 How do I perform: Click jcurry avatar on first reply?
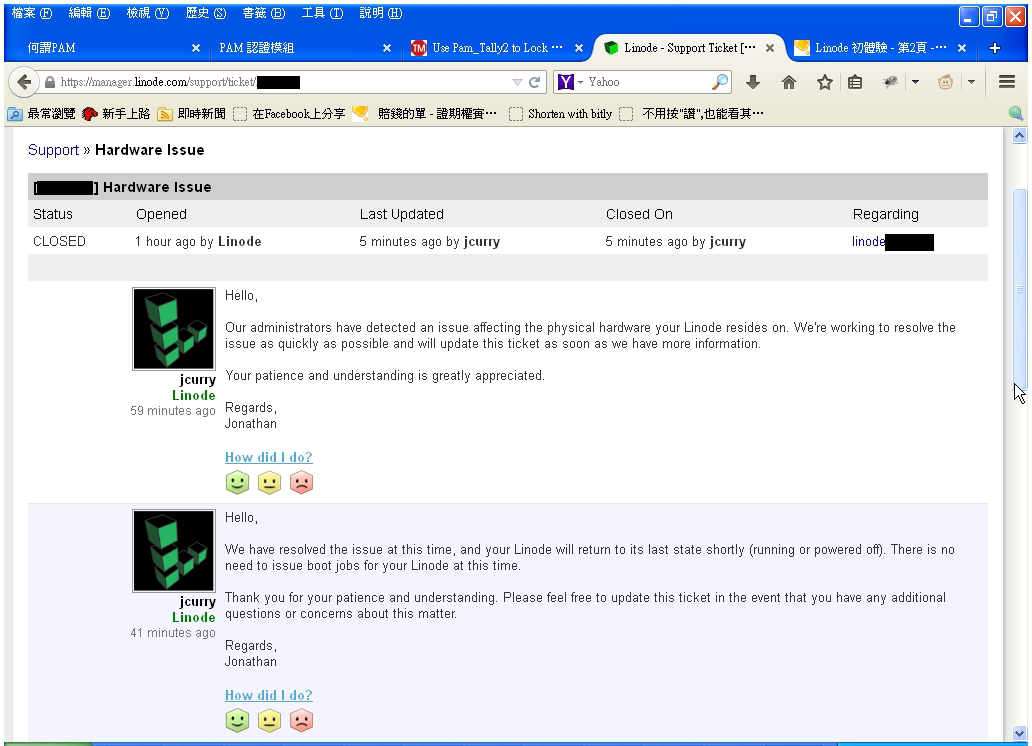click(x=174, y=329)
